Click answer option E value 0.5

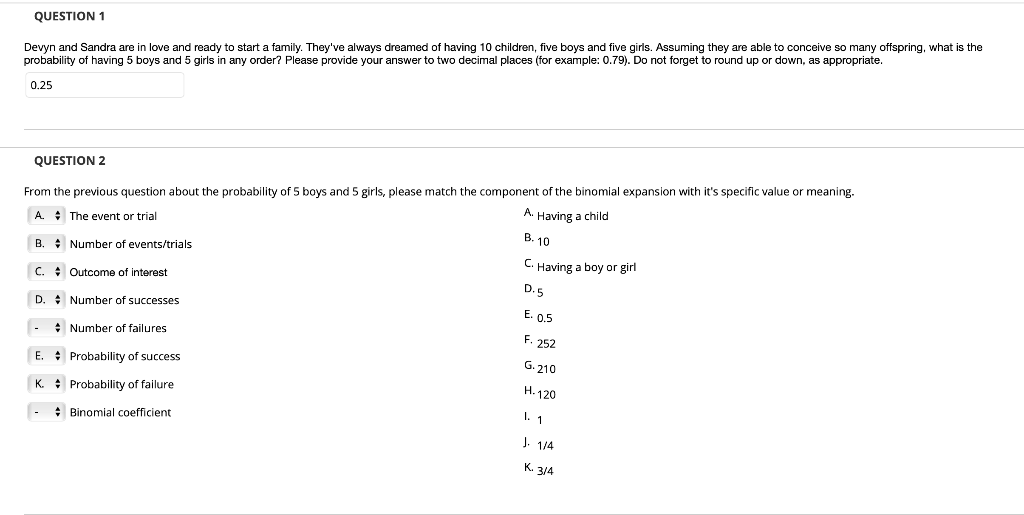[545, 318]
